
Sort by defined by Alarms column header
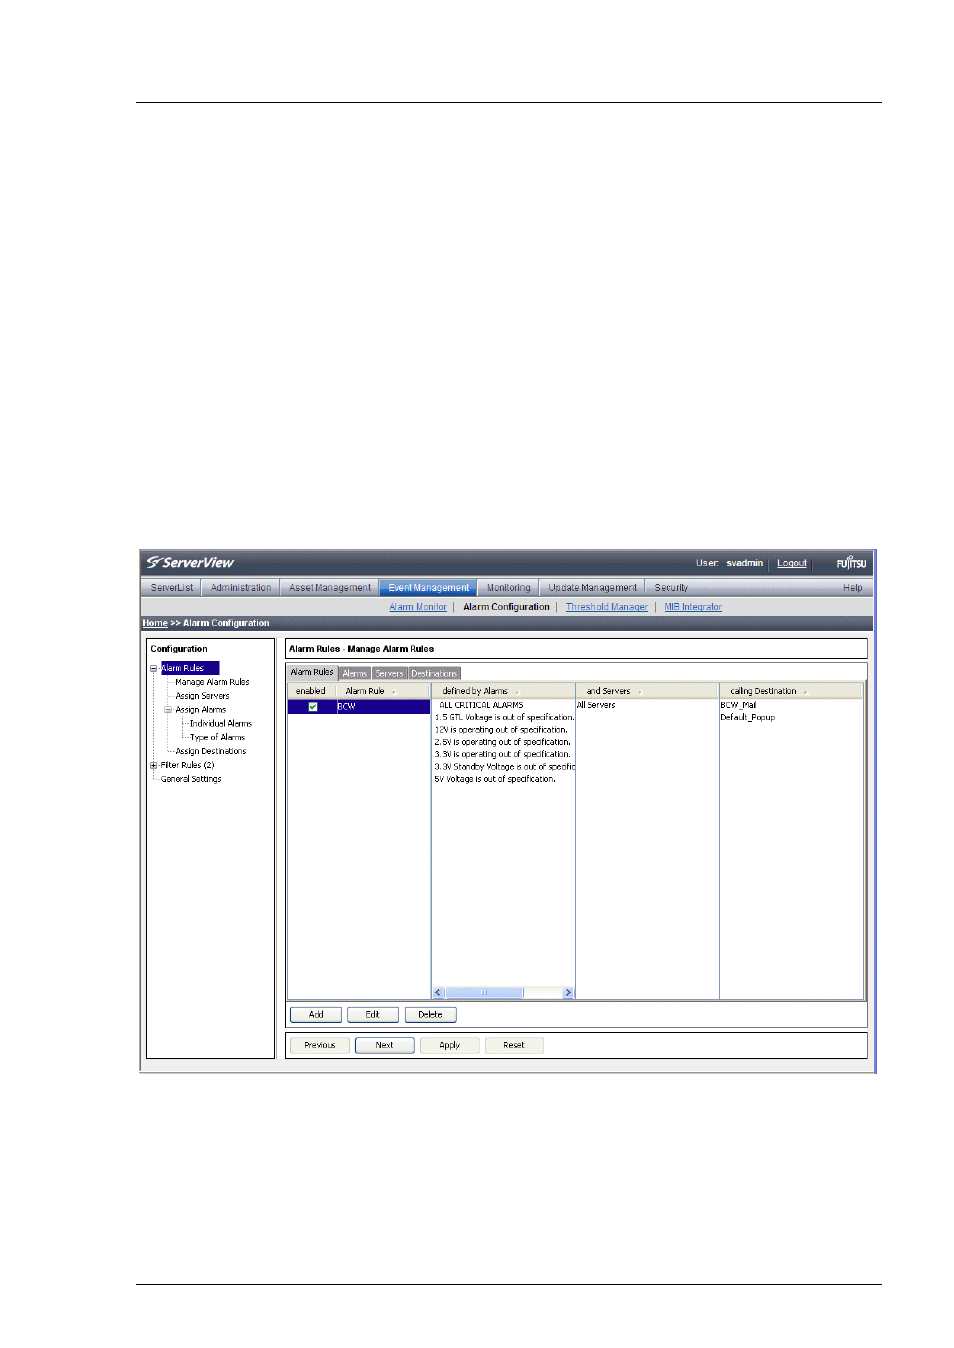(503, 691)
